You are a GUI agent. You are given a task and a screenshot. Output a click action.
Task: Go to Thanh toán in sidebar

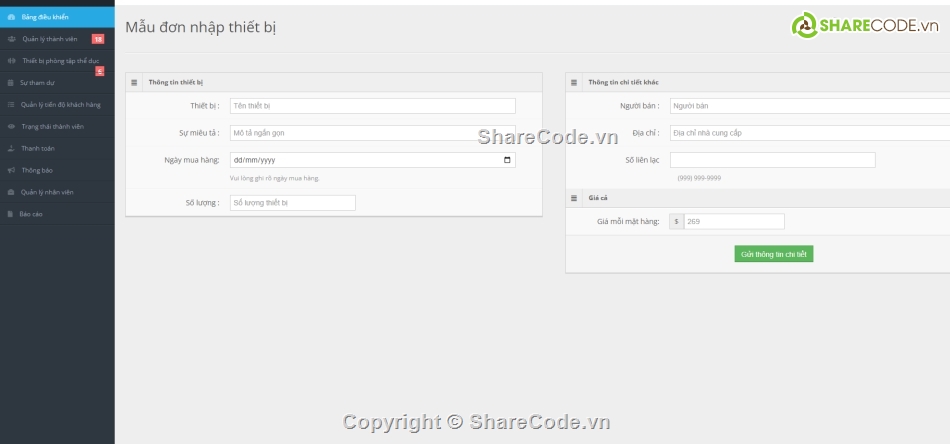pyautogui.click(x=38, y=148)
